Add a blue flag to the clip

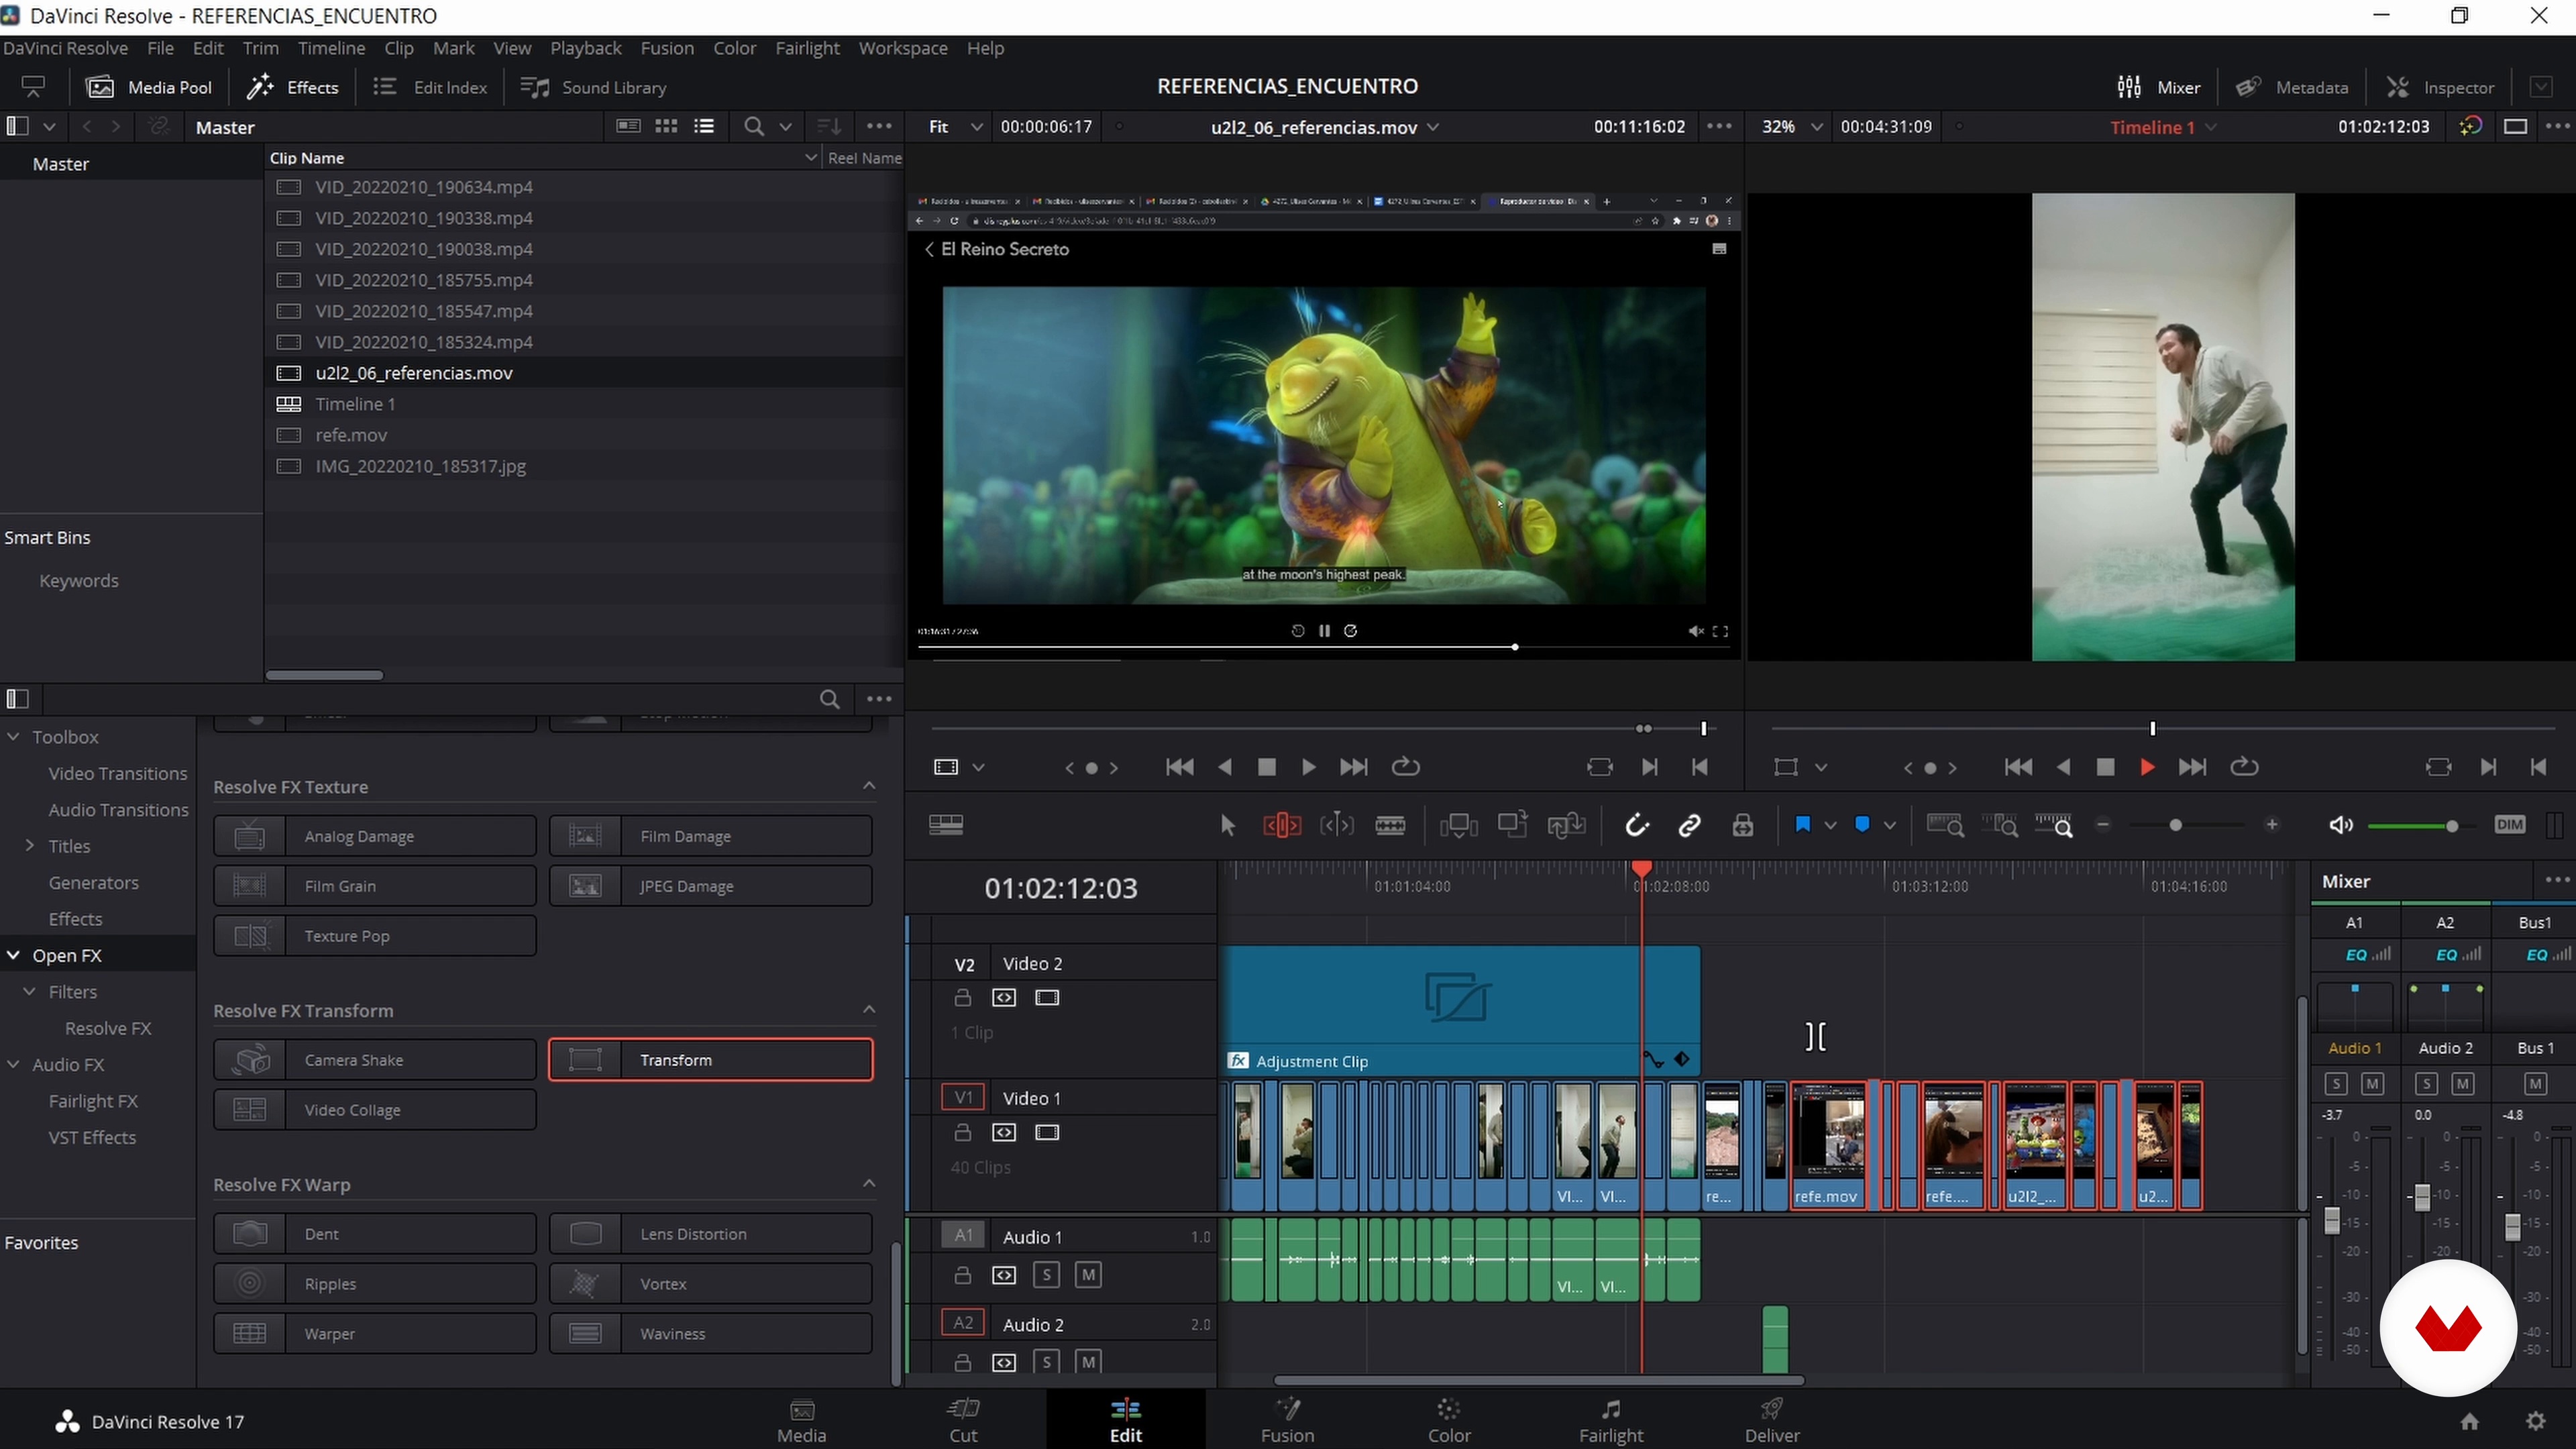click(1802, 825)
